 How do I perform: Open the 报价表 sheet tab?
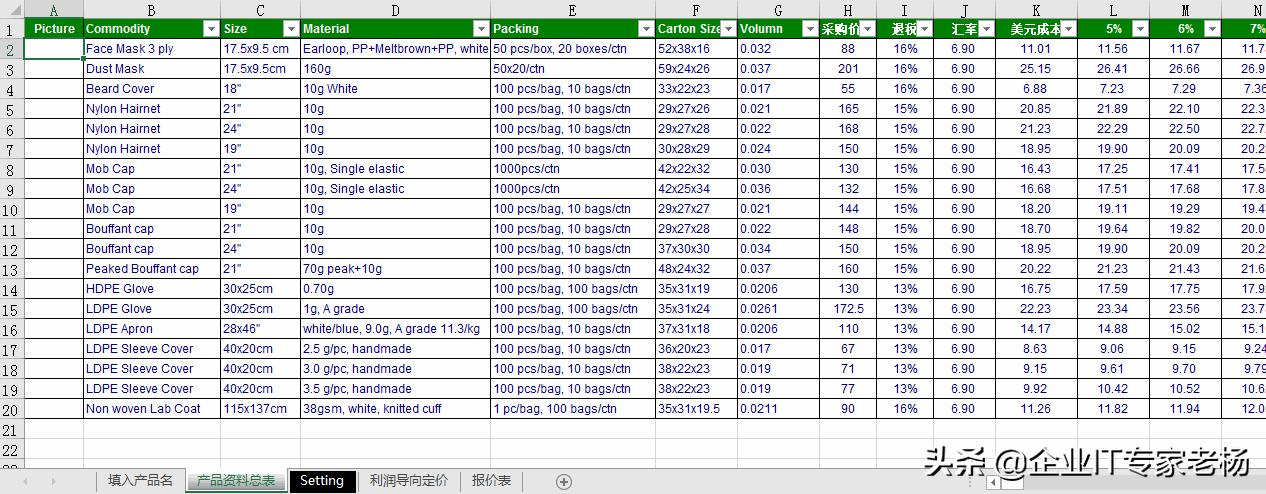pos(491,481)
